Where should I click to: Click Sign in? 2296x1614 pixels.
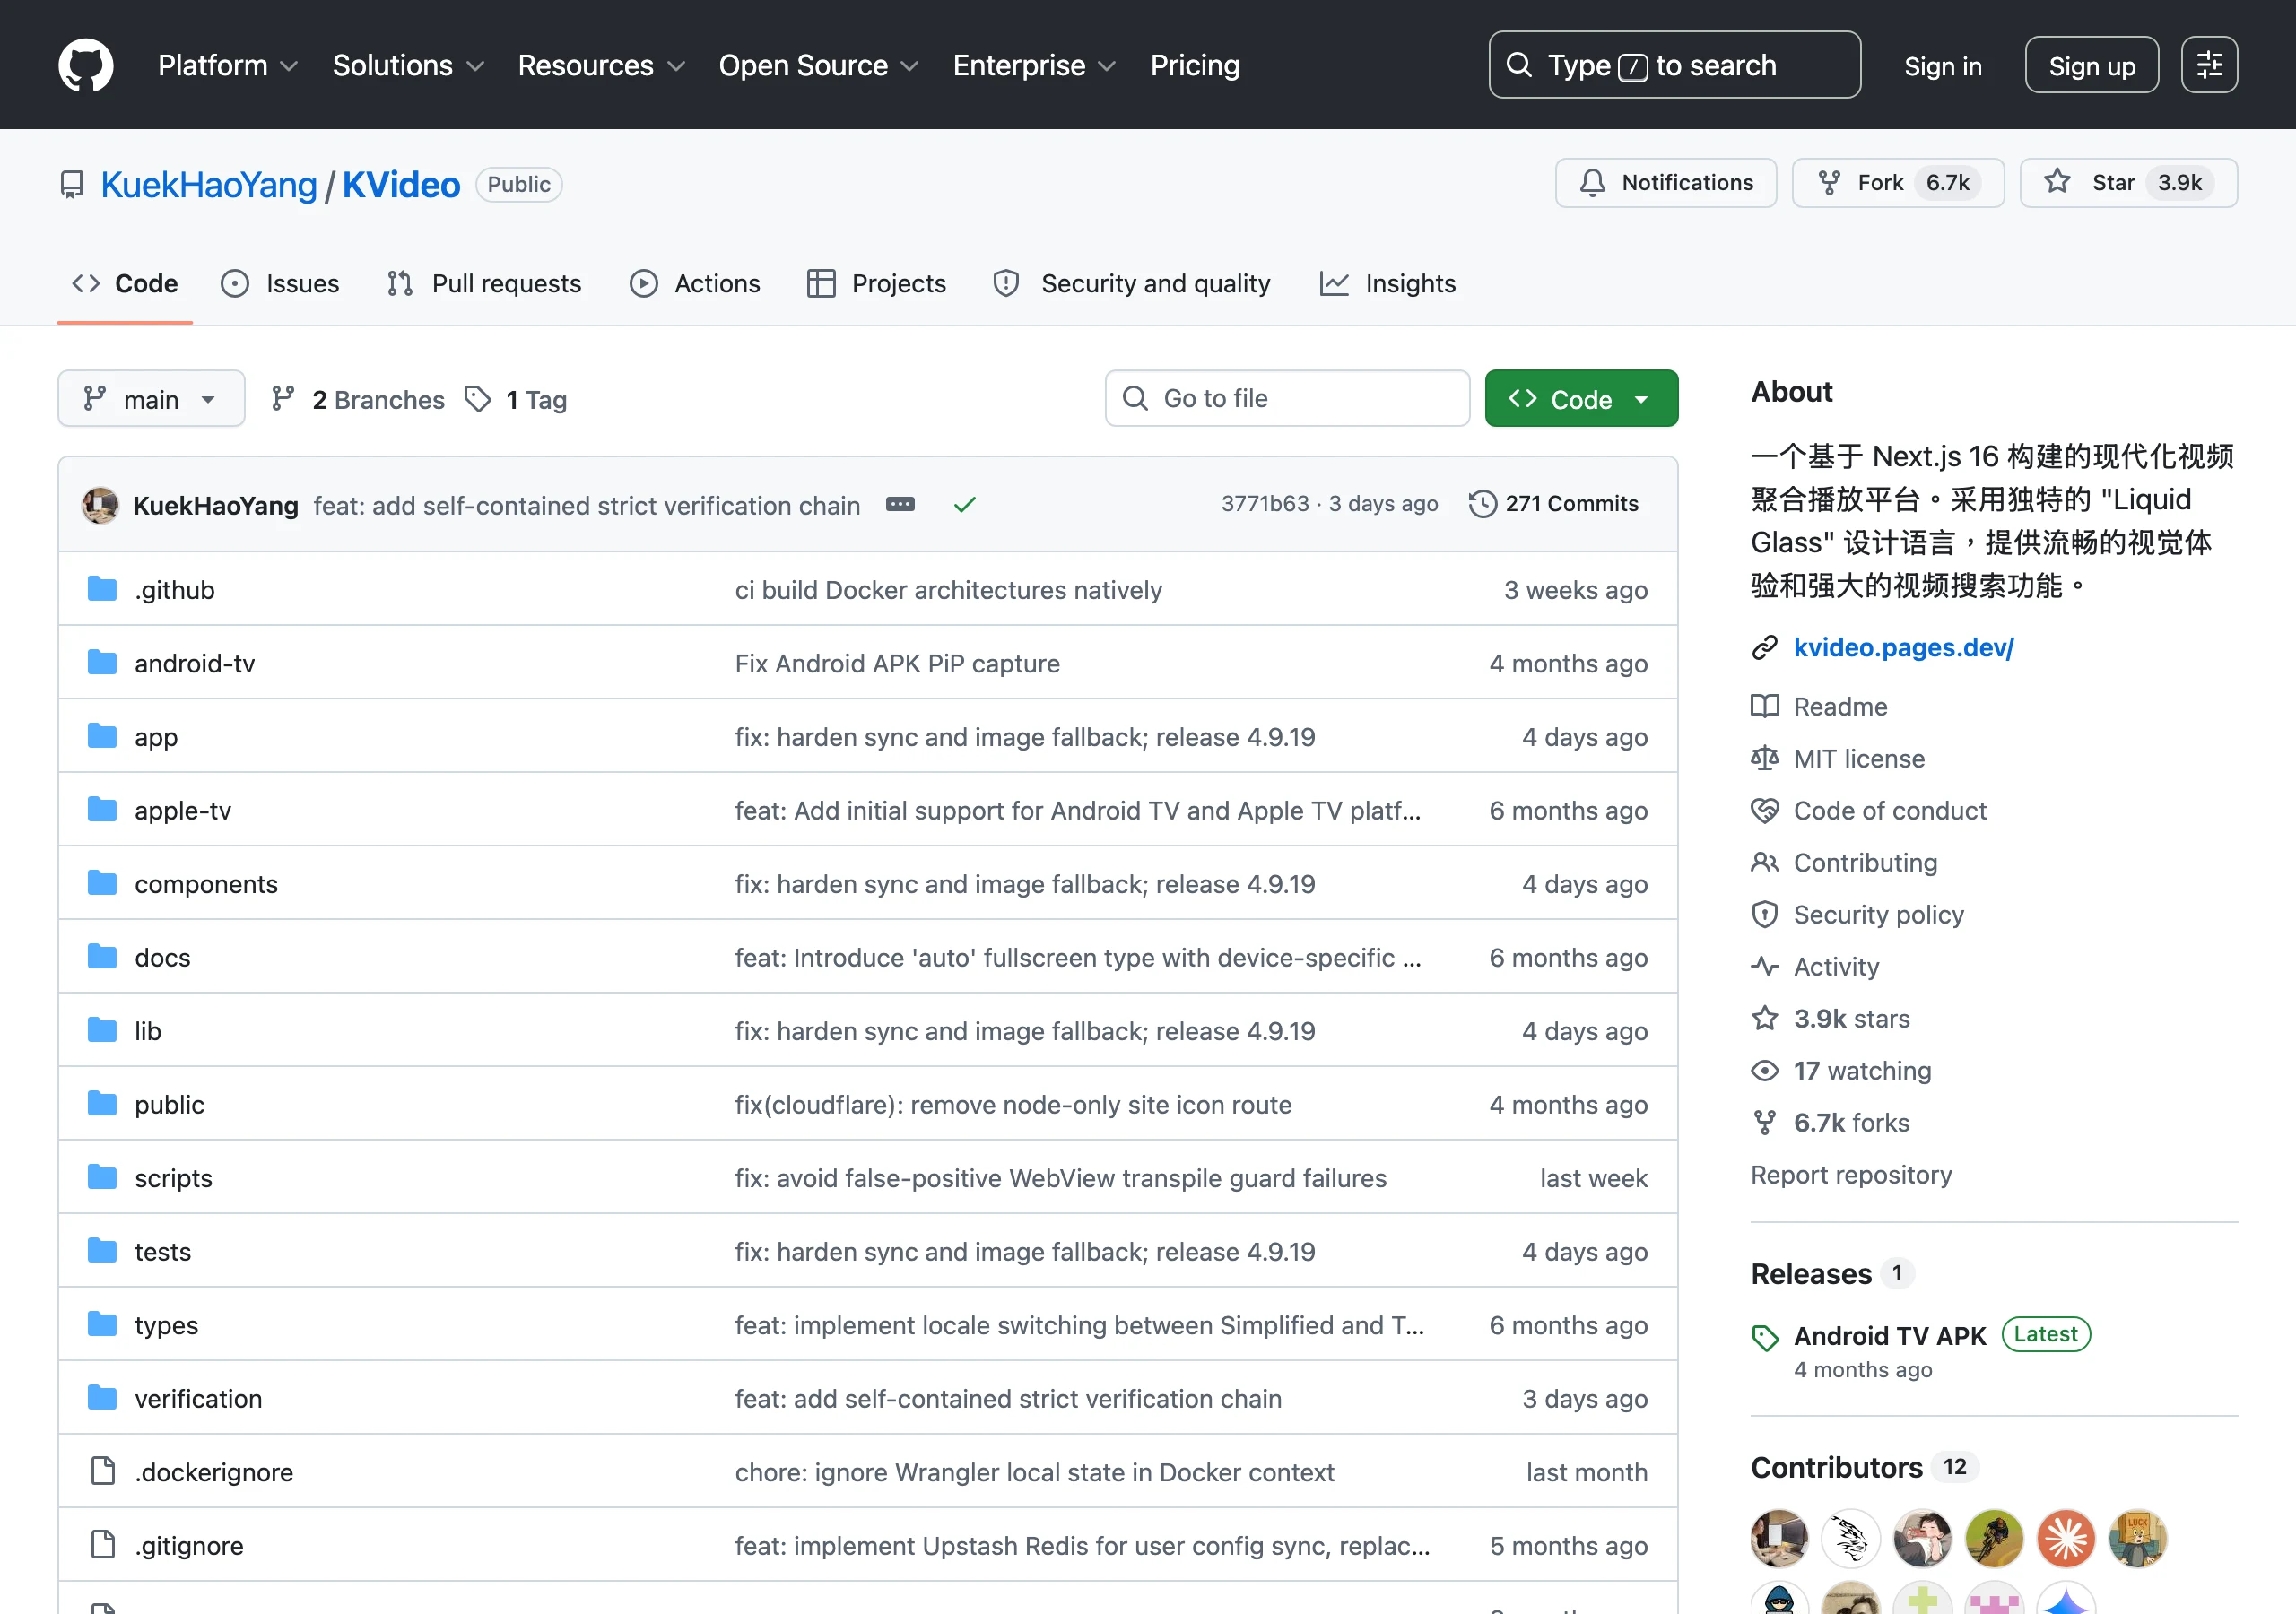click(x=1942, y=66)
